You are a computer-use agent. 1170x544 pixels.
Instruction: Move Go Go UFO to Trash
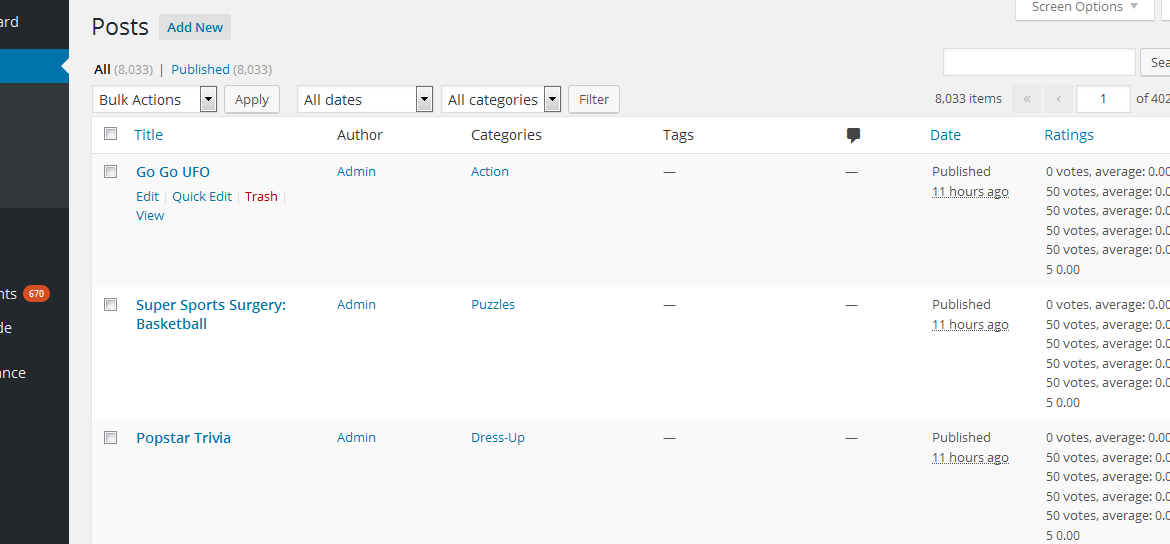261,196
